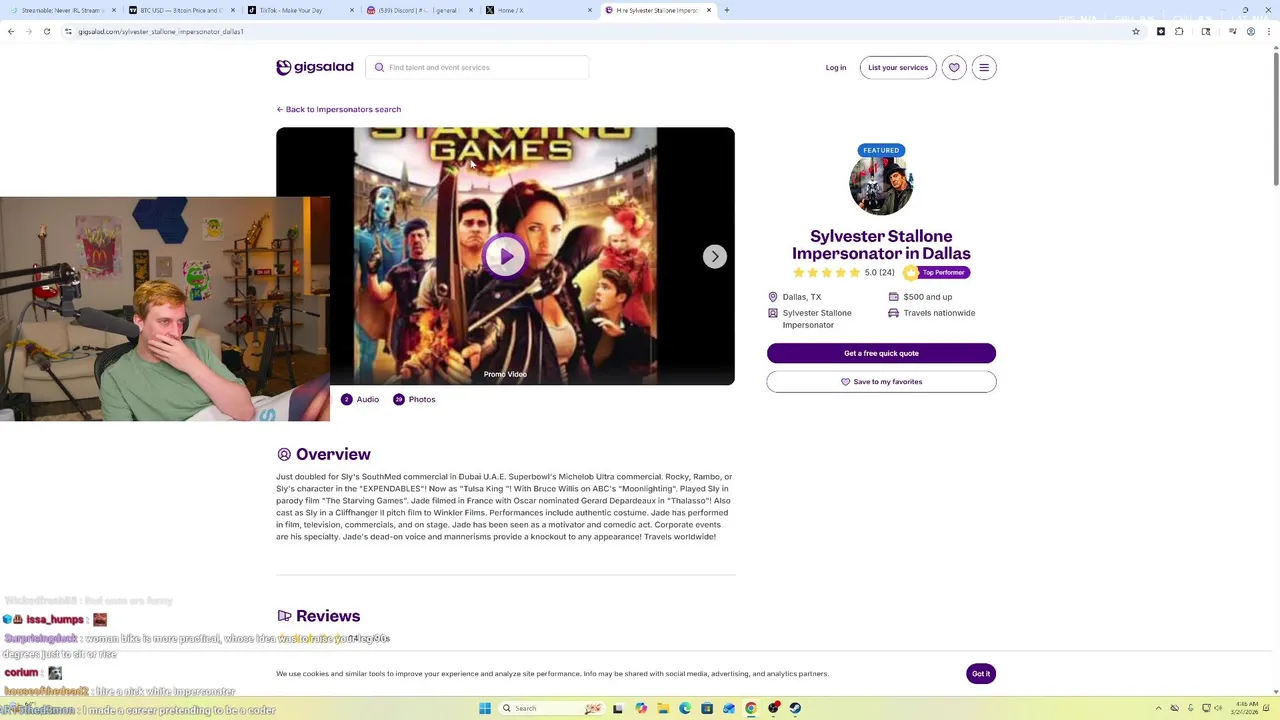Click the Overview heading
The width and height of the screenshot is (1280, 720).
point(333,454)
